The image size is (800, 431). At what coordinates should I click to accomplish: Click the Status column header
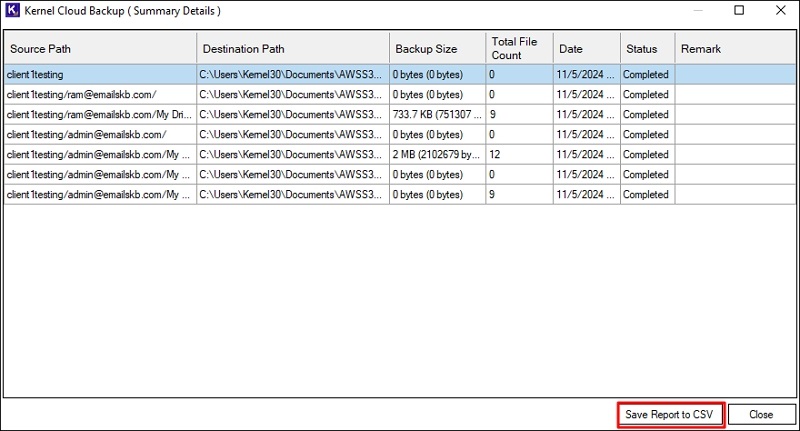coord(647,48)
